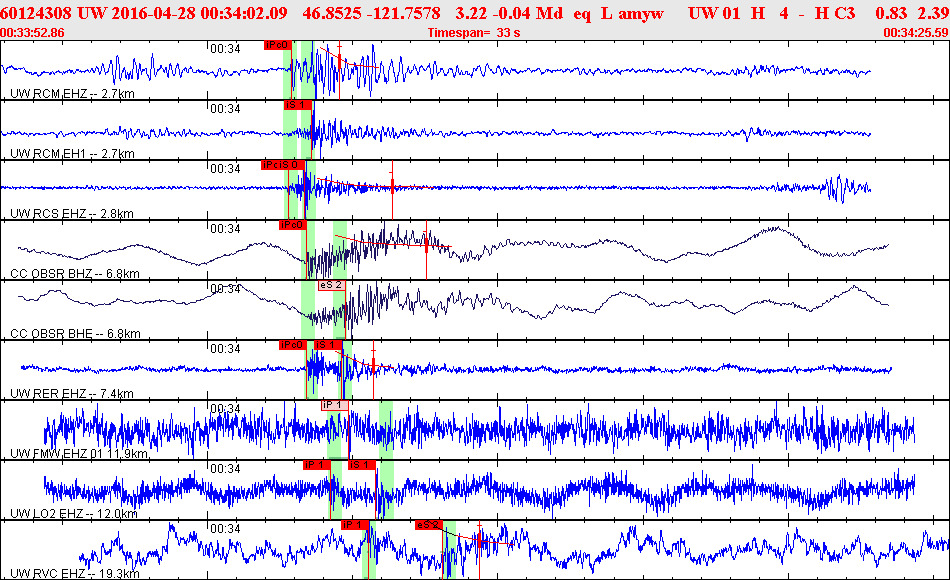Click the 'CC OBSR BHZ -- 6.8km' station label
Image resolution: width=950 pixels, height=580 pixels.
click(75, 274)
